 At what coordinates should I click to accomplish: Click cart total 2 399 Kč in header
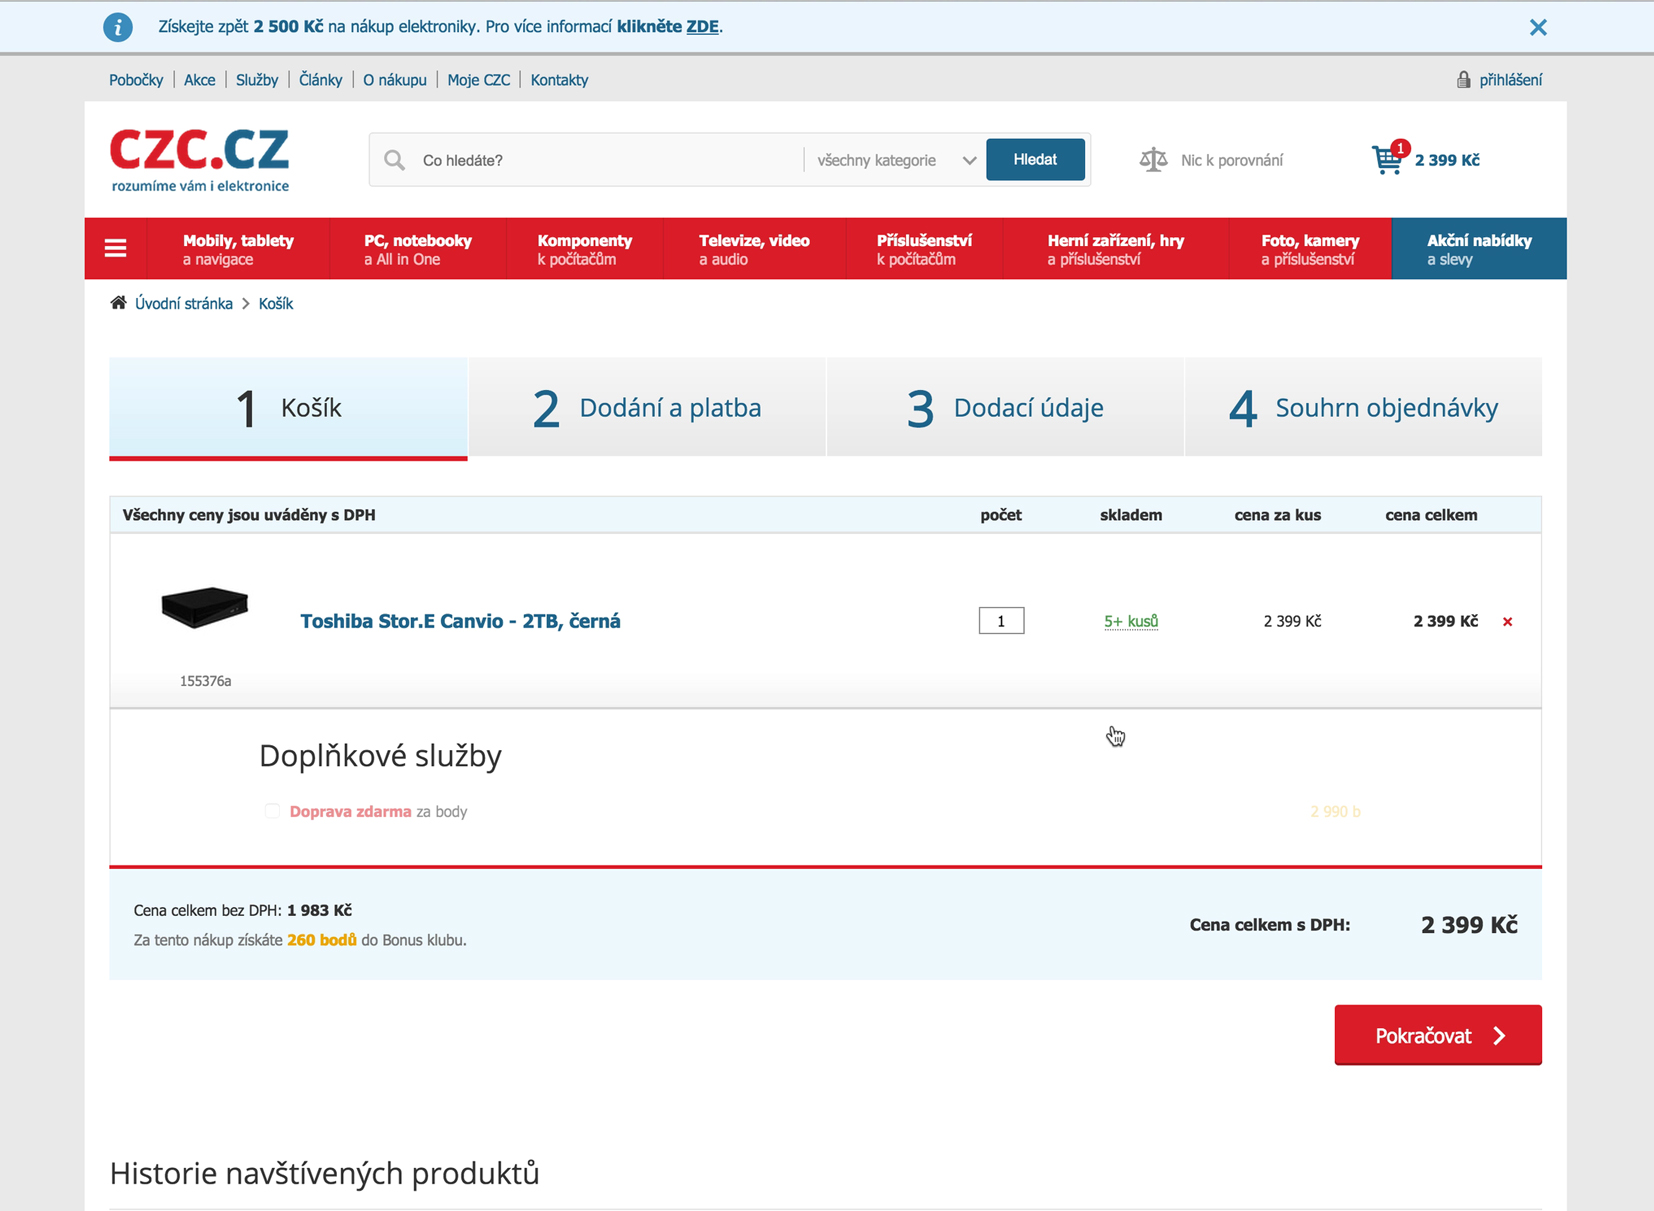[x=1447, y=160]
